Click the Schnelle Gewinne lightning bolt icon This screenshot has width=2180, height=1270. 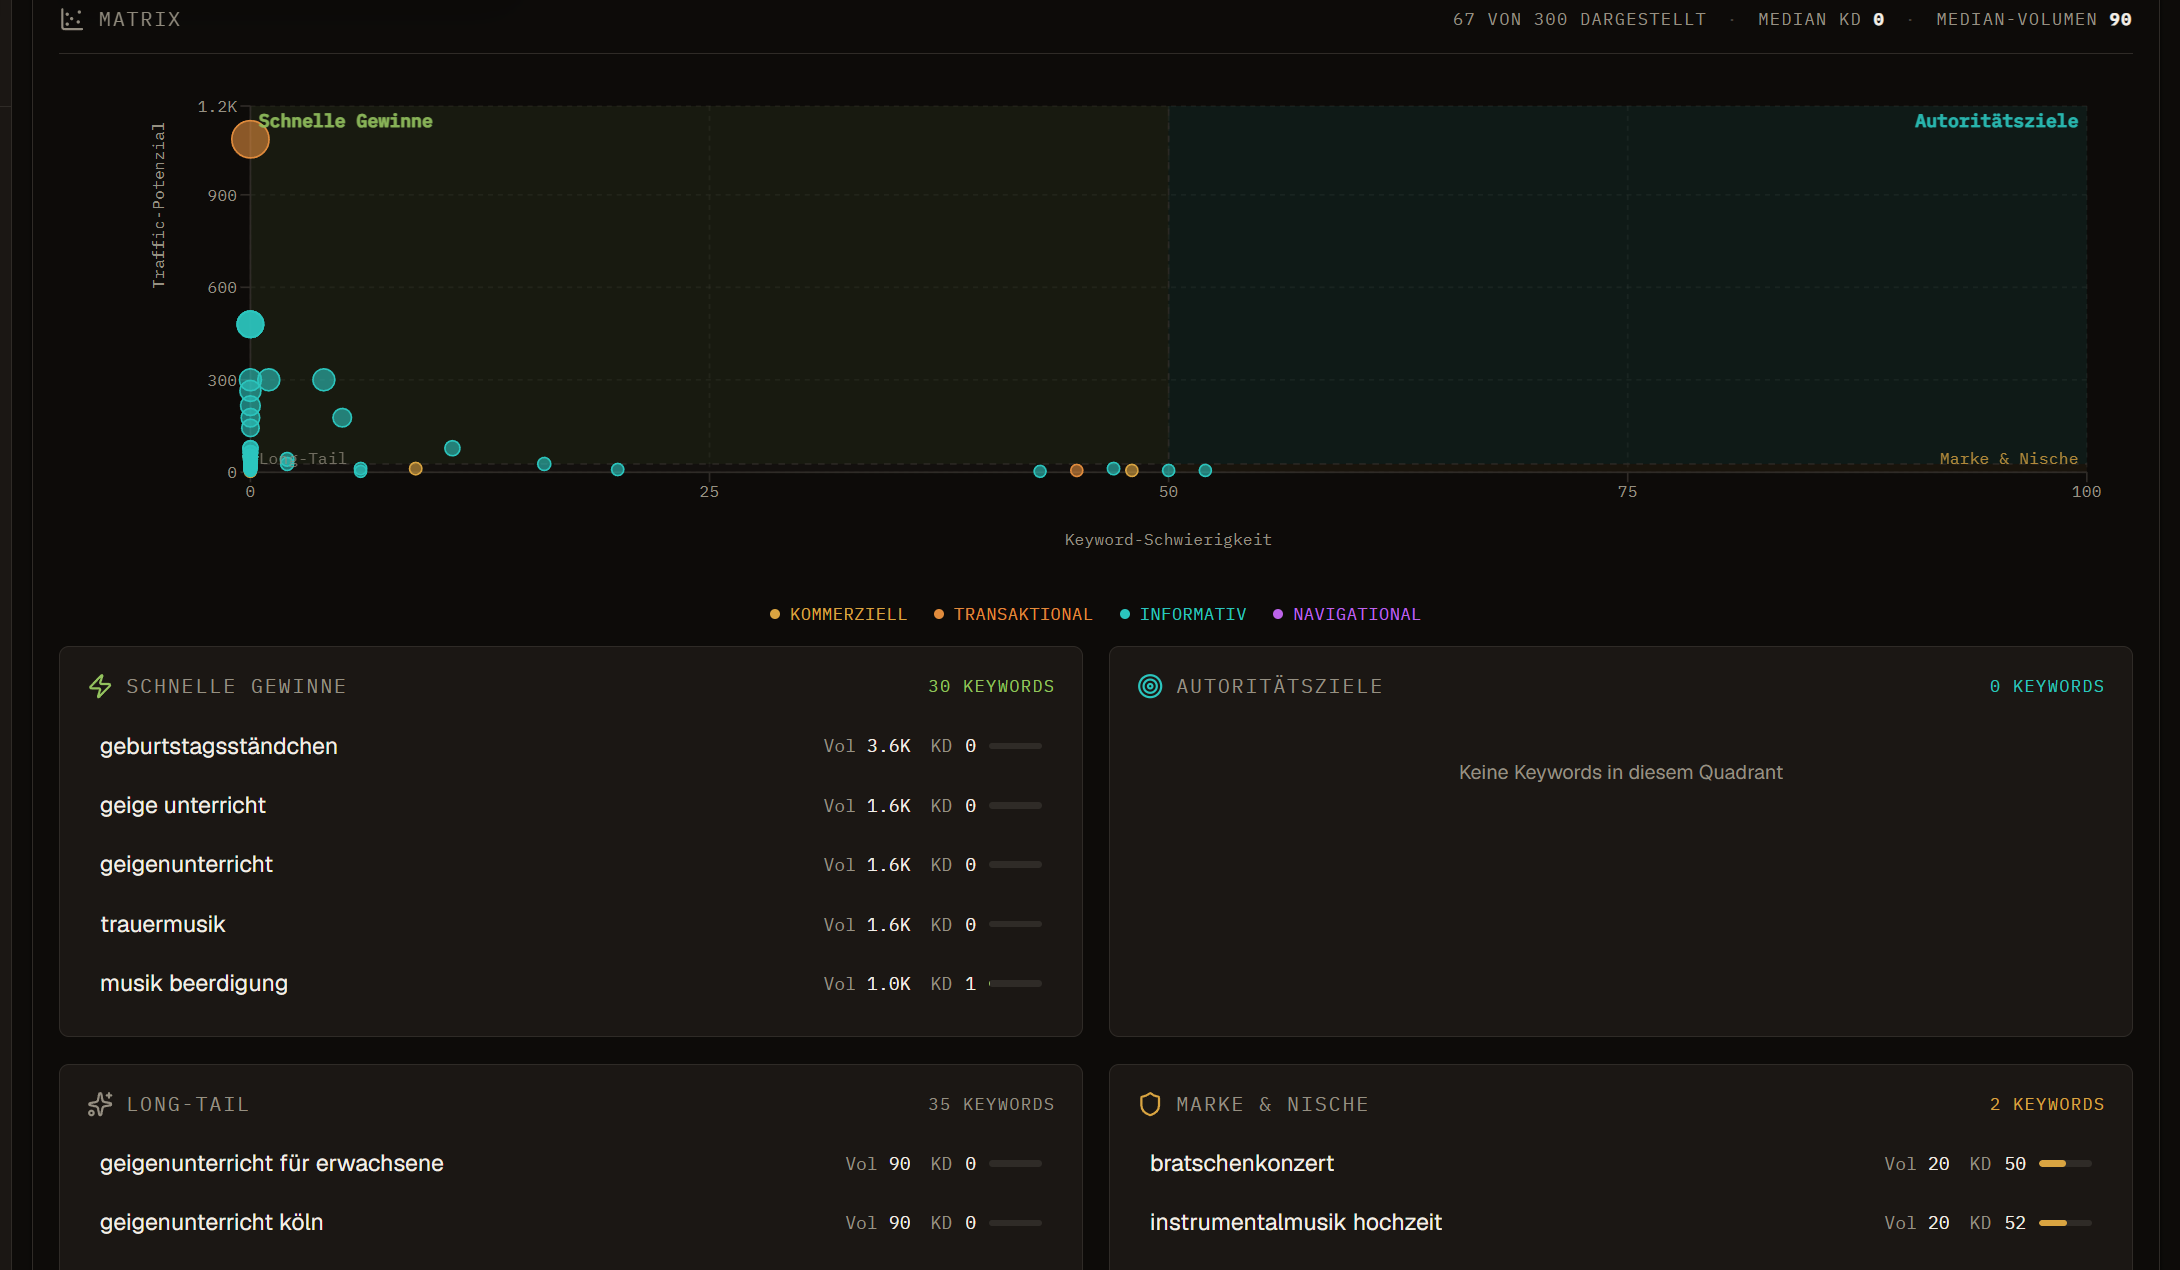pos(100,686)
